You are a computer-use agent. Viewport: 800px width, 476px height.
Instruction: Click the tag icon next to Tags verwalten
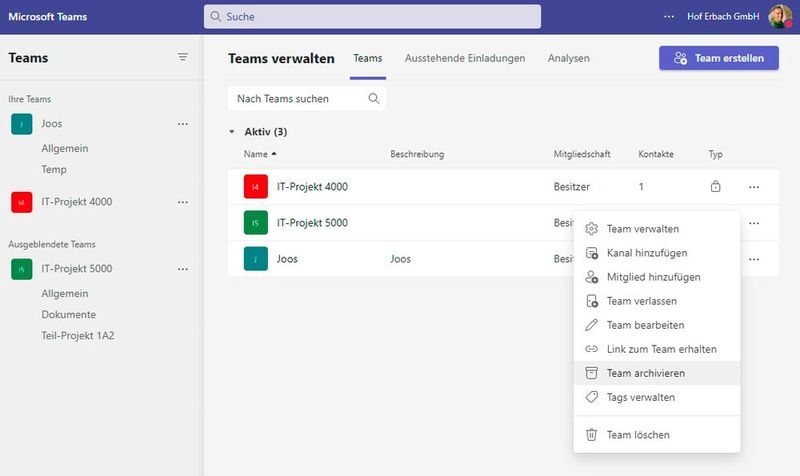[591, 397]
